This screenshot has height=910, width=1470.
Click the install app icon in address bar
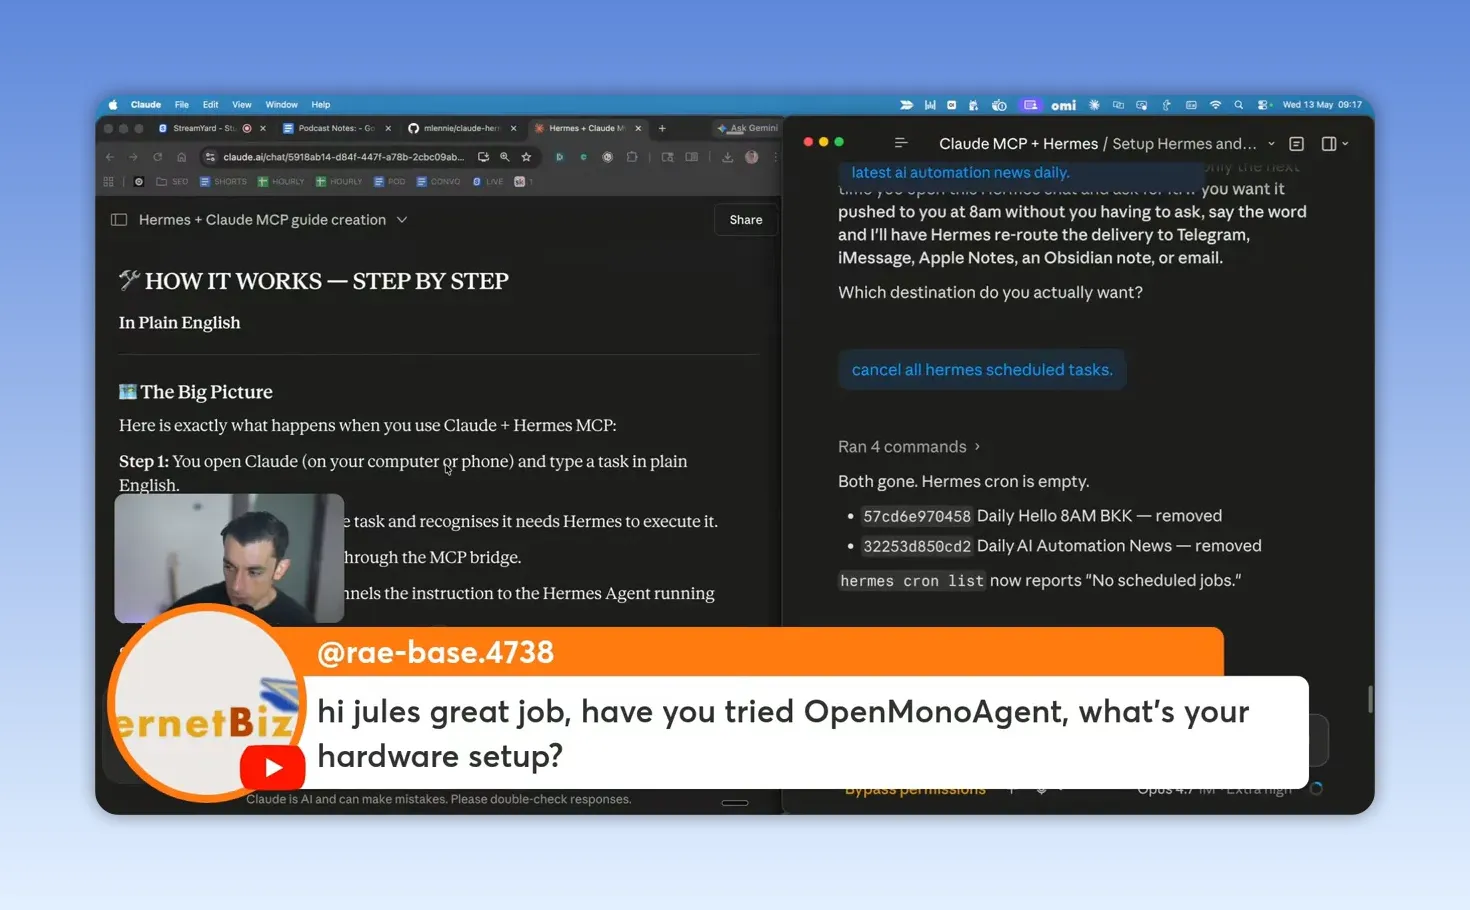coord(483,157)
